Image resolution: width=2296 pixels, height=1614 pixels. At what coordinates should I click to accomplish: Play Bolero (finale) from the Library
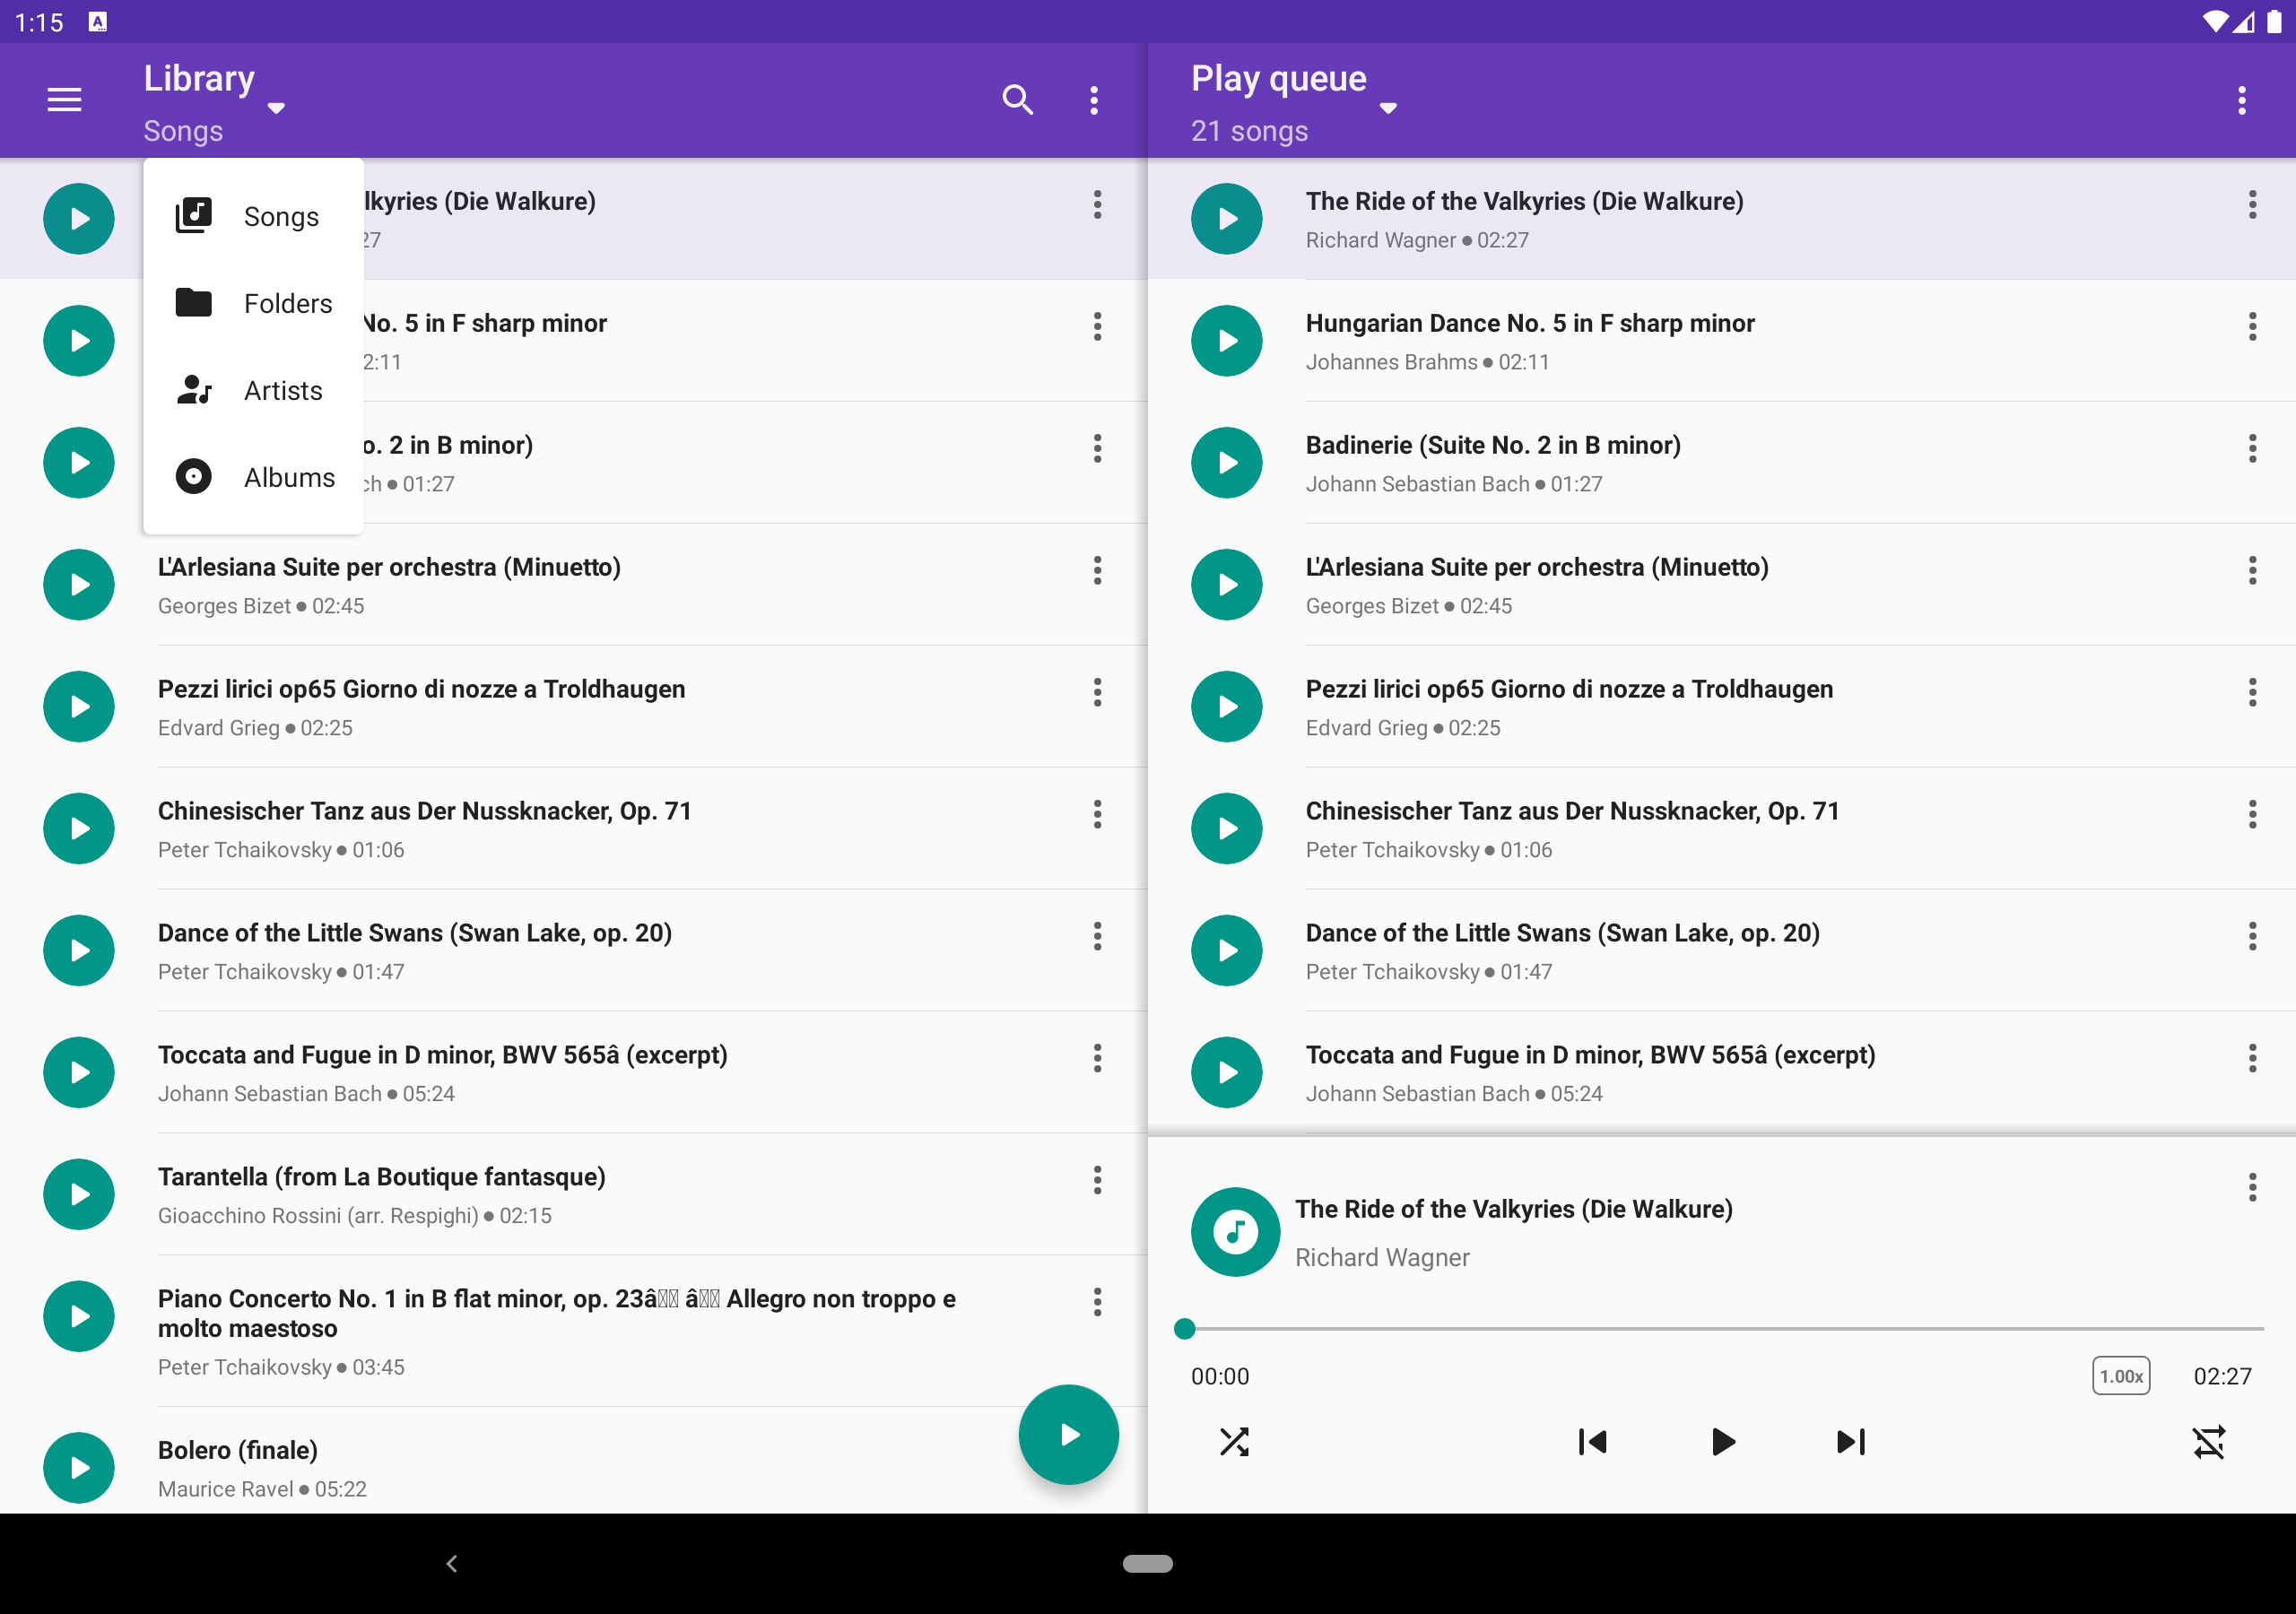click(79, 1469)
